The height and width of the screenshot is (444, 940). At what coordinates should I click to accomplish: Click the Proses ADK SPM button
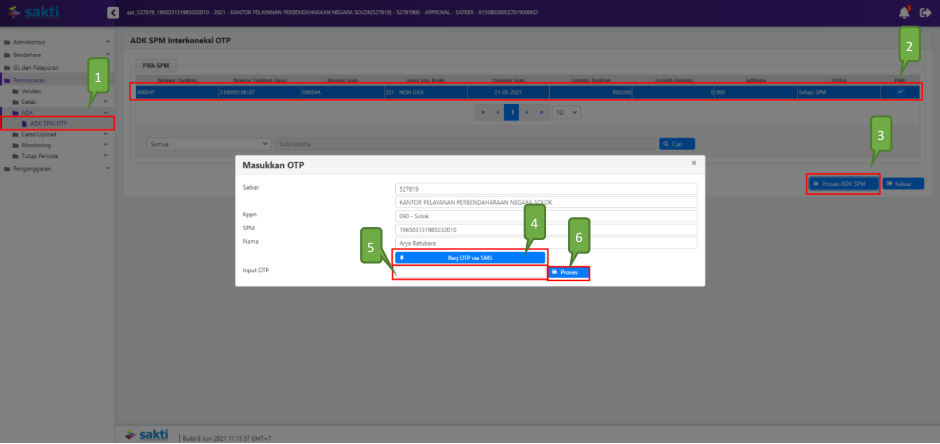click(843, 184)
